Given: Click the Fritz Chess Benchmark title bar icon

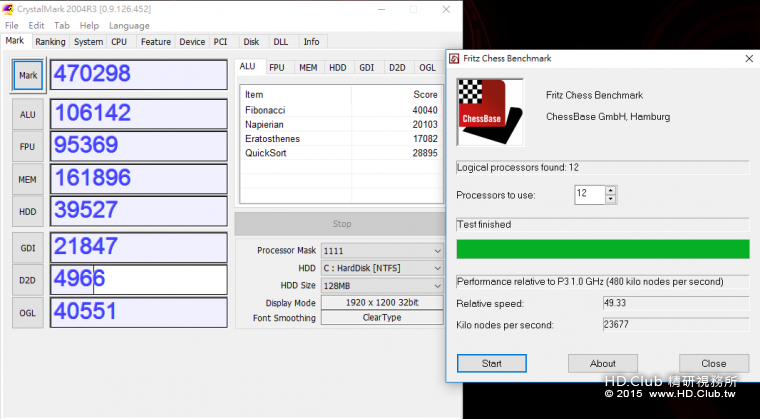Looking at the screenshot, I should point(454,59).
